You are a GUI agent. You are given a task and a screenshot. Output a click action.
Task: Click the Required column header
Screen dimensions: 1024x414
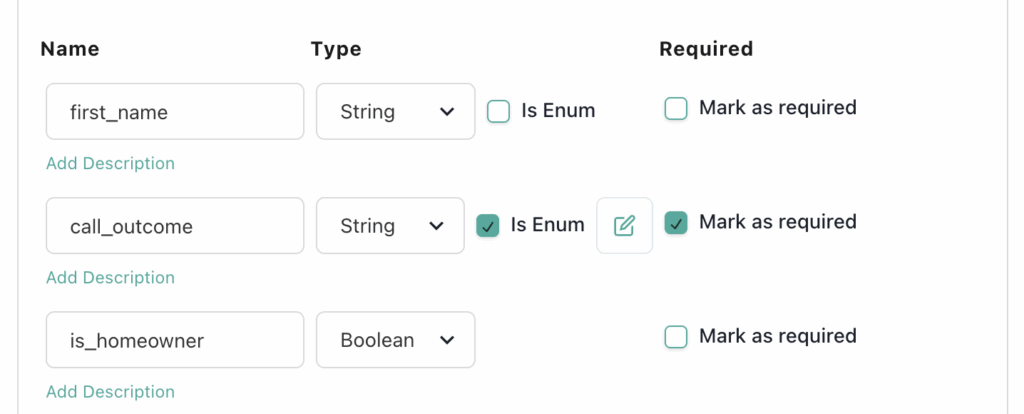point(706,48)
